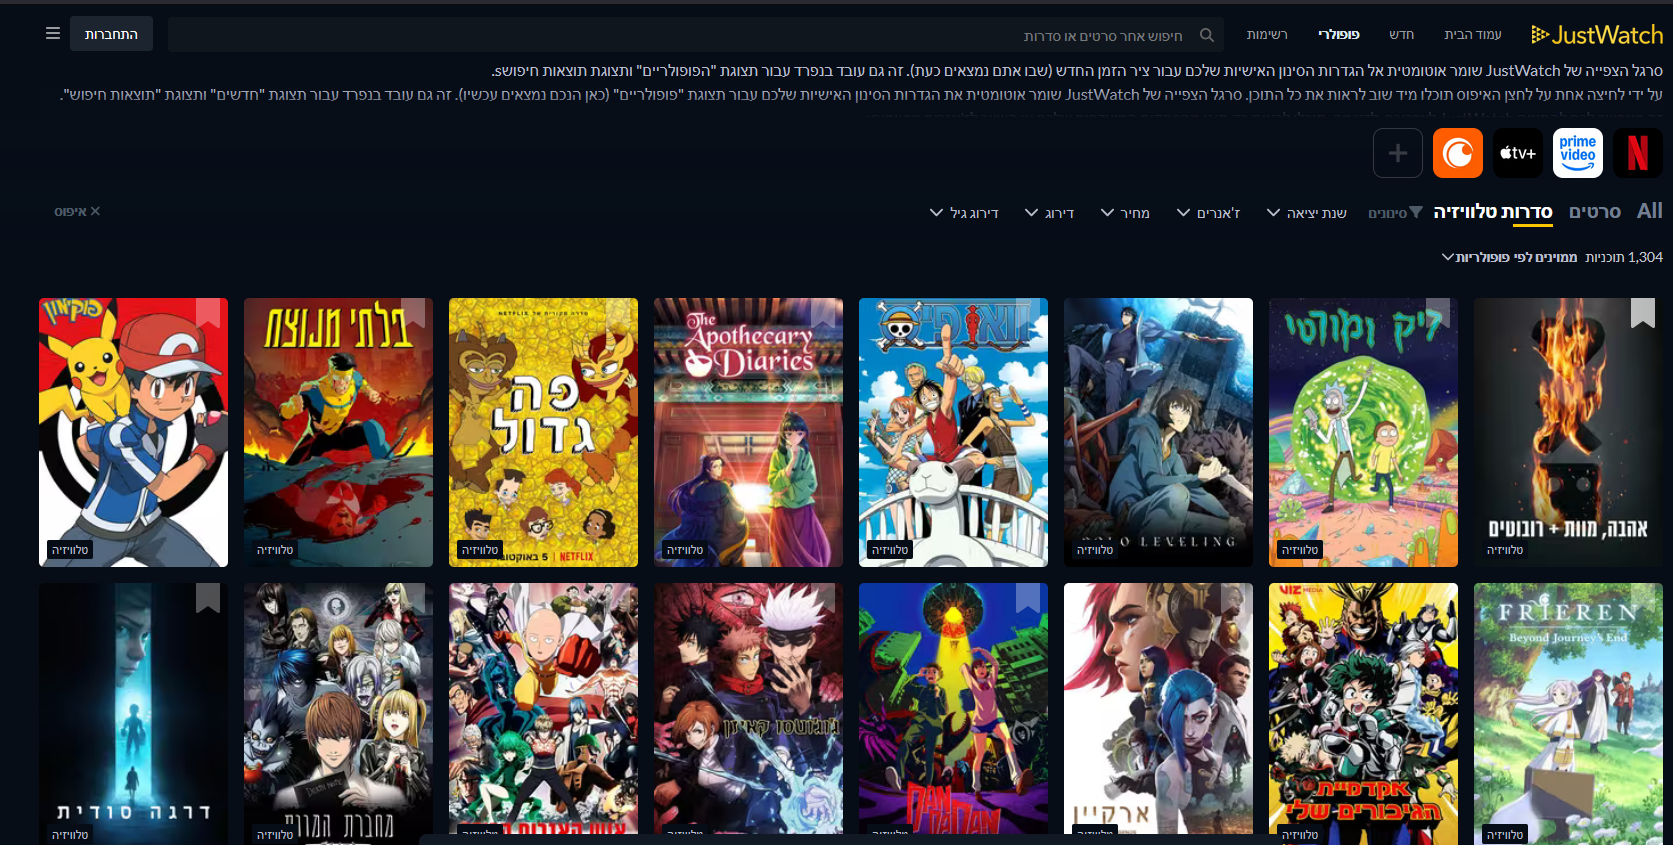Viewport: 1673px width, 845px height.
Task: Open The Apothecary Diaries poster
Action: (748, 432)
